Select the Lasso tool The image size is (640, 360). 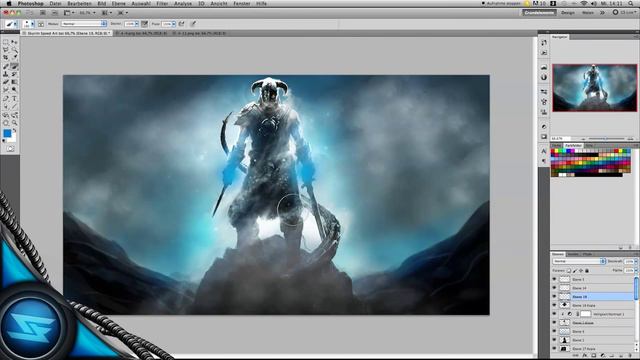coord(6,50)
